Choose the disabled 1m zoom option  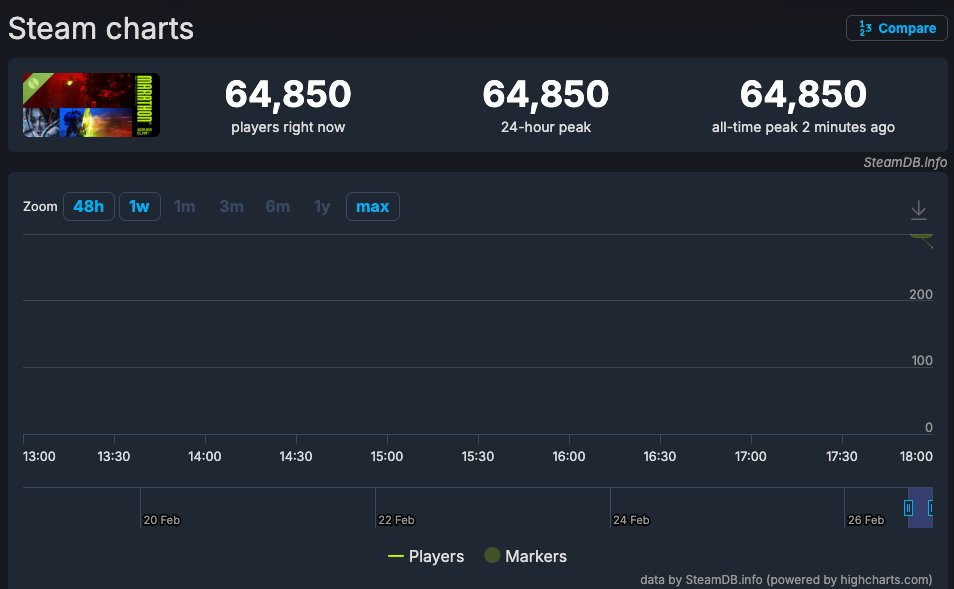pyautogui.click(x=184, y=206)
